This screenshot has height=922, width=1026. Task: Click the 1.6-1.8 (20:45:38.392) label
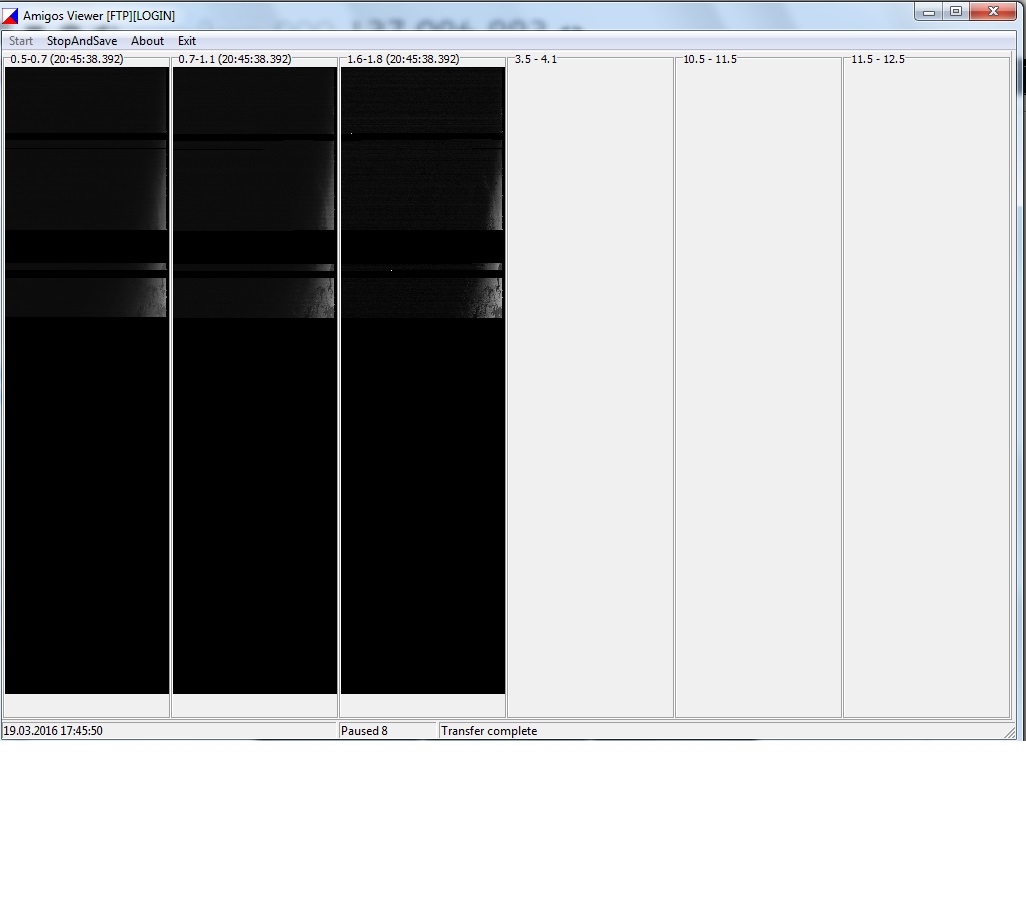coord(403,59)
